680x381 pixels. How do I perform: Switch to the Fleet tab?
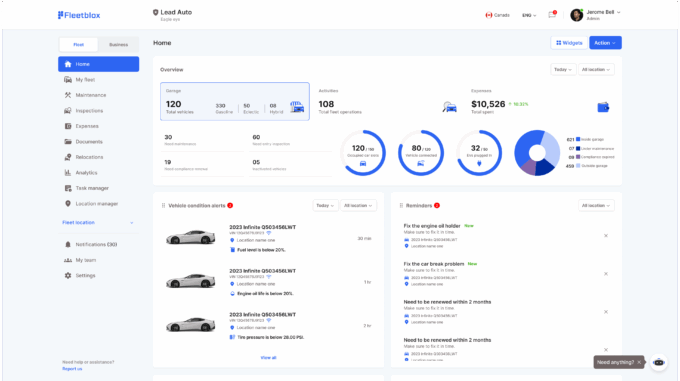78,45
